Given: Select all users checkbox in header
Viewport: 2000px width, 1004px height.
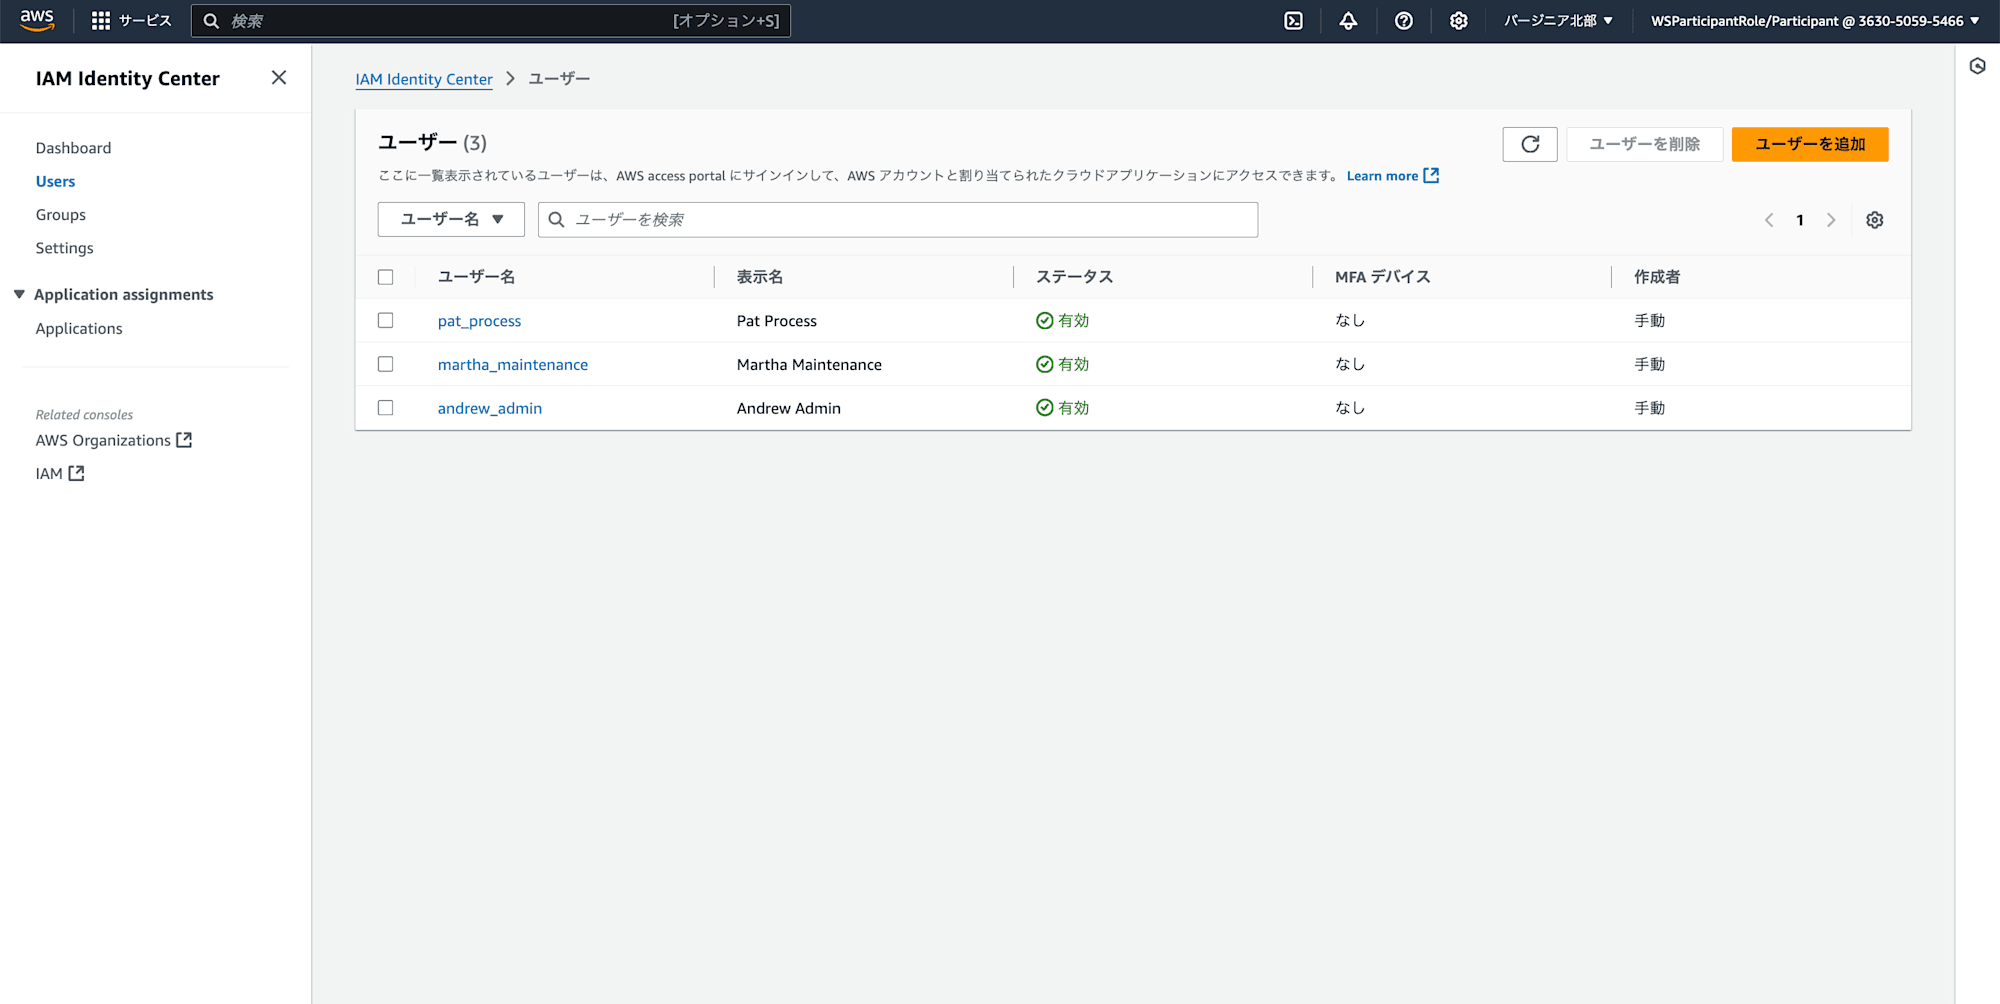Looking at the screenshot, I should 386,277.
